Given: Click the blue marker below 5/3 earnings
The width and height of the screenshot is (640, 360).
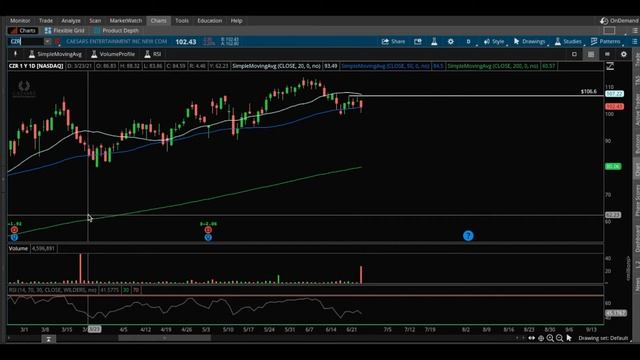Looking at the screenshot, I should (x=208, y=238).
